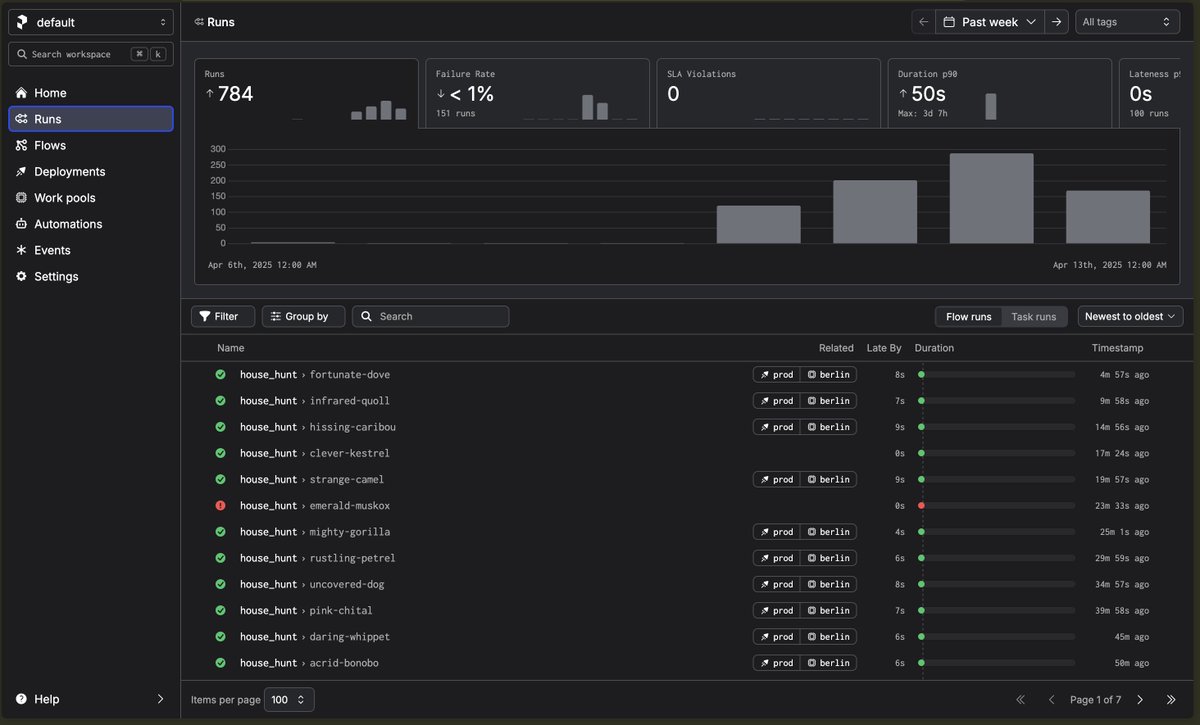Screen dimensions: 1200x725
Task: Open the Newest to oldest sort dropdown
Action: [1130, 316]
